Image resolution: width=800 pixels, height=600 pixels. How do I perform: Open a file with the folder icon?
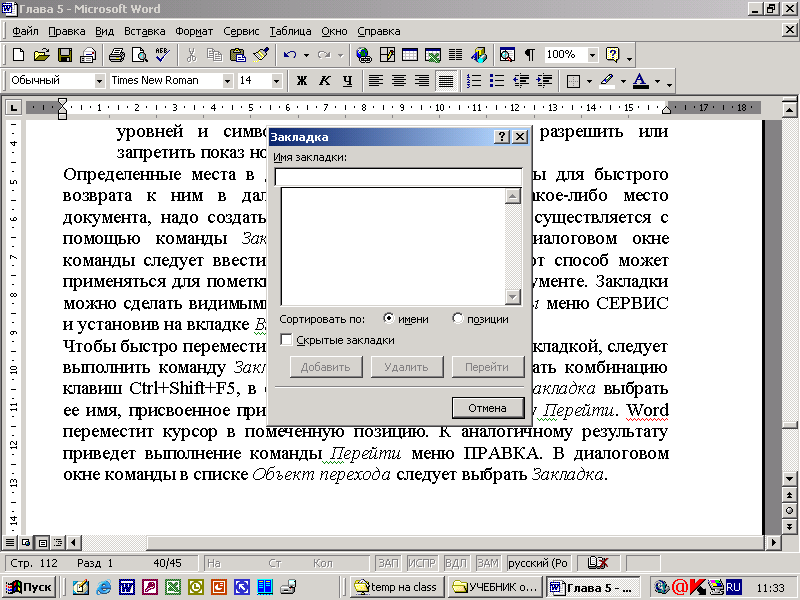41,55
